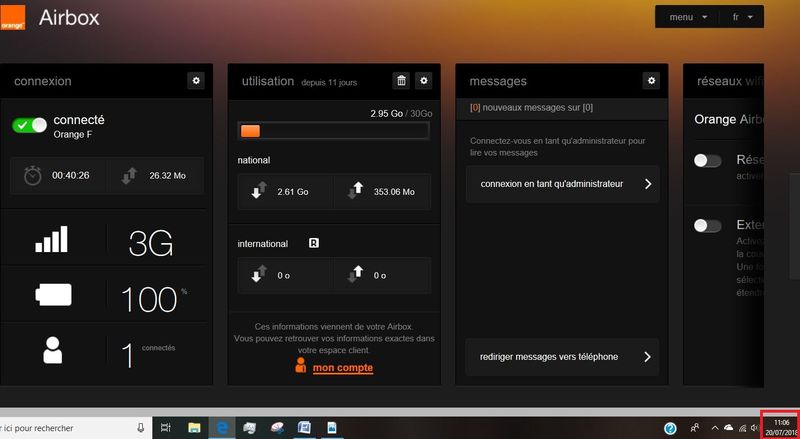Click the trash icon in utilisation panel
The image size is (800, 439).
click(401, 80)
